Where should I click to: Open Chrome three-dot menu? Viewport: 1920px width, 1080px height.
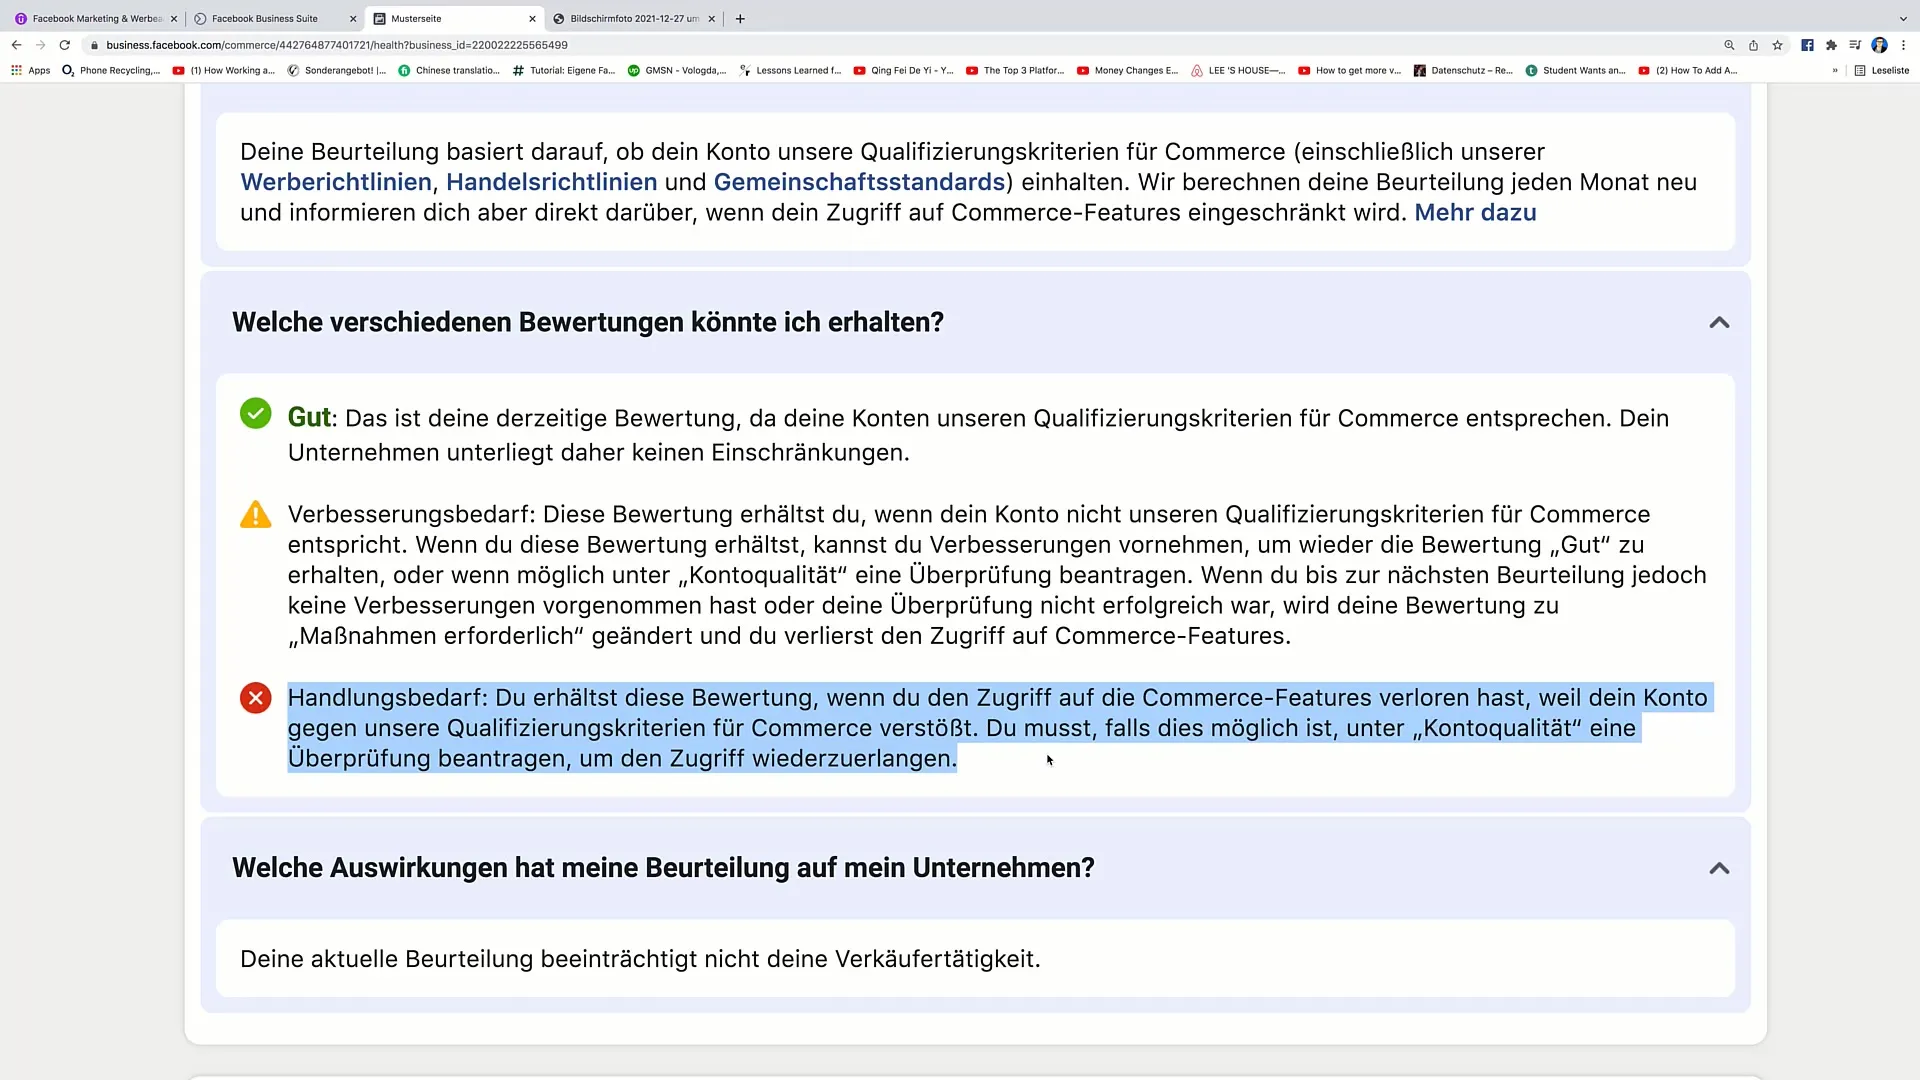coord(1903,45)
